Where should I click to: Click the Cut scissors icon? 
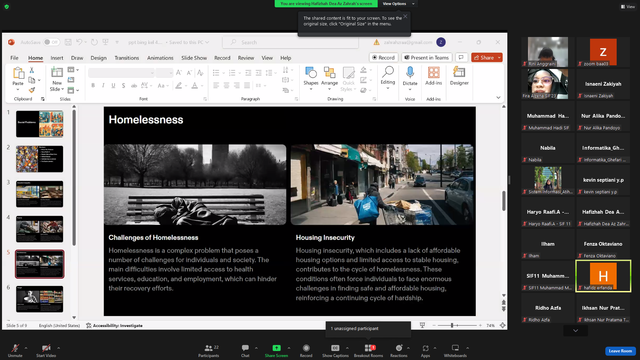(32, 71)
